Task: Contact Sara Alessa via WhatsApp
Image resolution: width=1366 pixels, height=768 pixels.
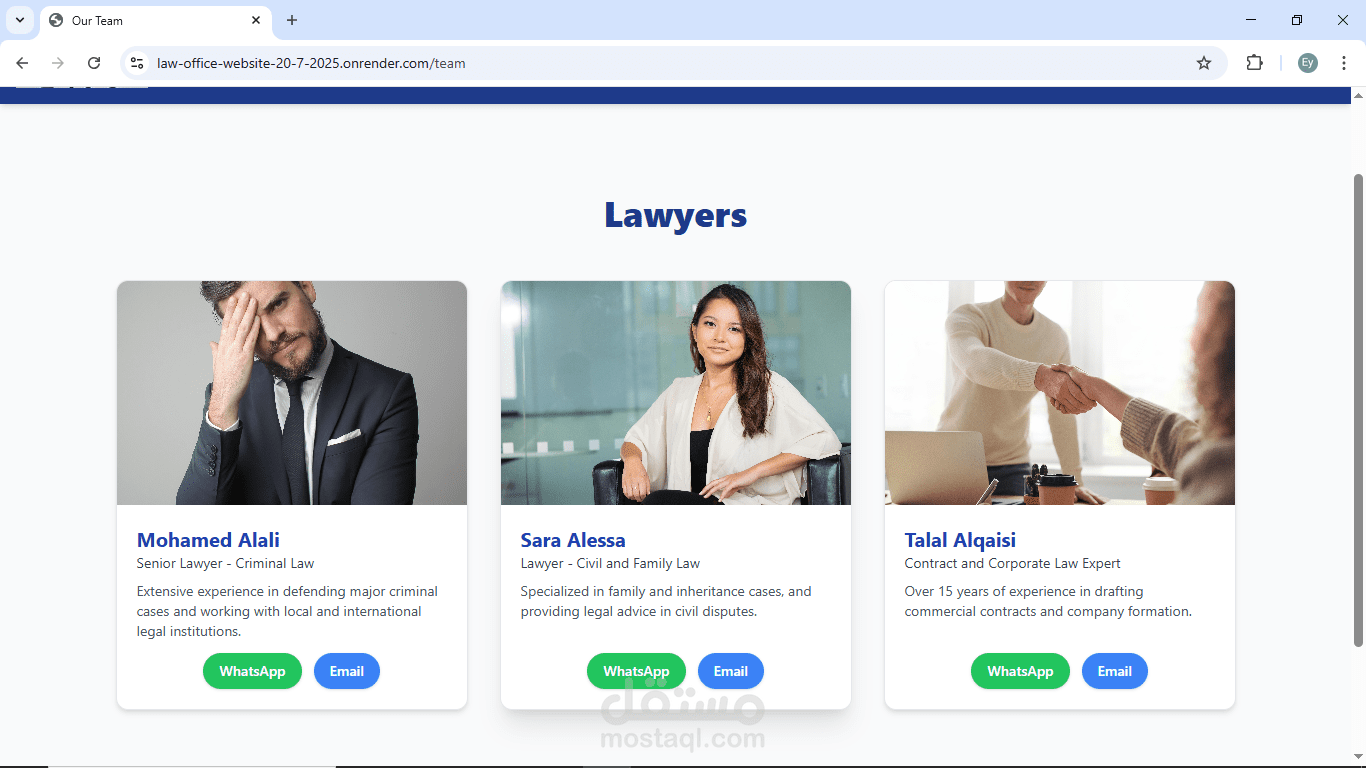Action: [x=636, y=671]
